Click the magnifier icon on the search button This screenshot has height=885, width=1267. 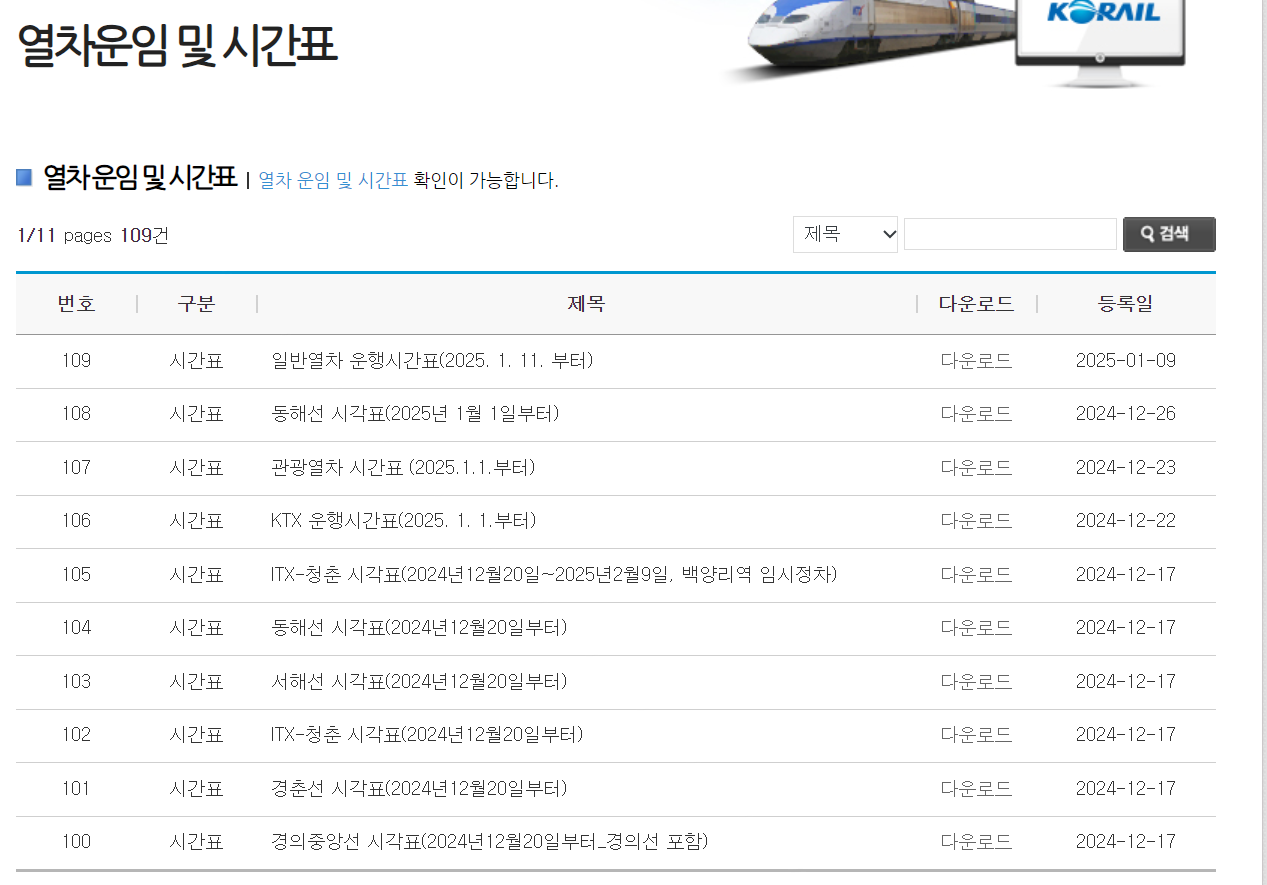[x=1146, y=233]
